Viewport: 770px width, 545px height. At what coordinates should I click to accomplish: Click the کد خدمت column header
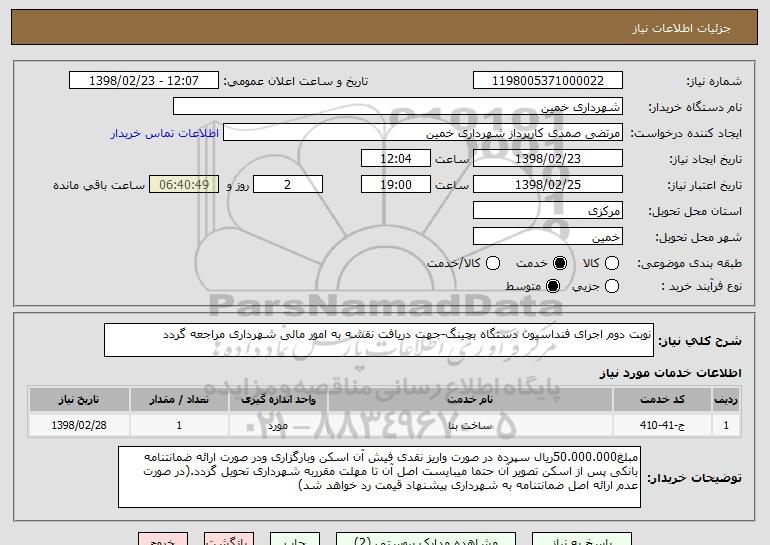[x=662, y=400]
